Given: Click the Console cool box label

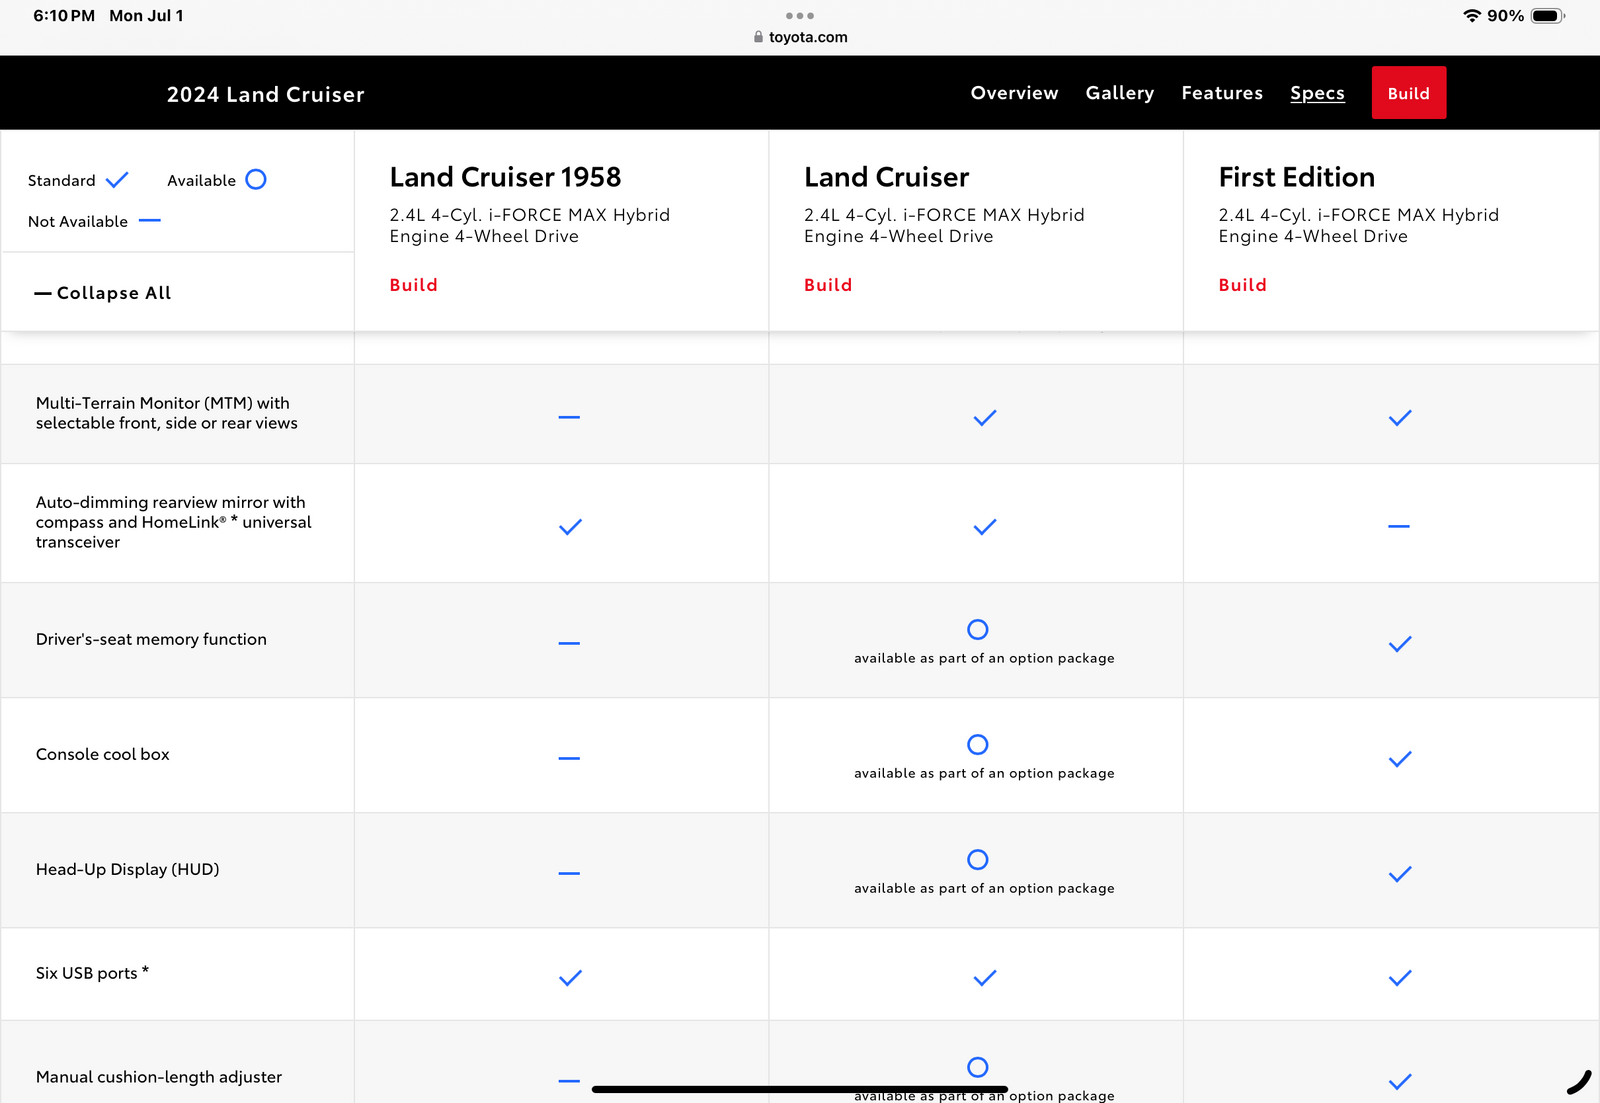Looking at the screenshot, I should coord(103,754).
